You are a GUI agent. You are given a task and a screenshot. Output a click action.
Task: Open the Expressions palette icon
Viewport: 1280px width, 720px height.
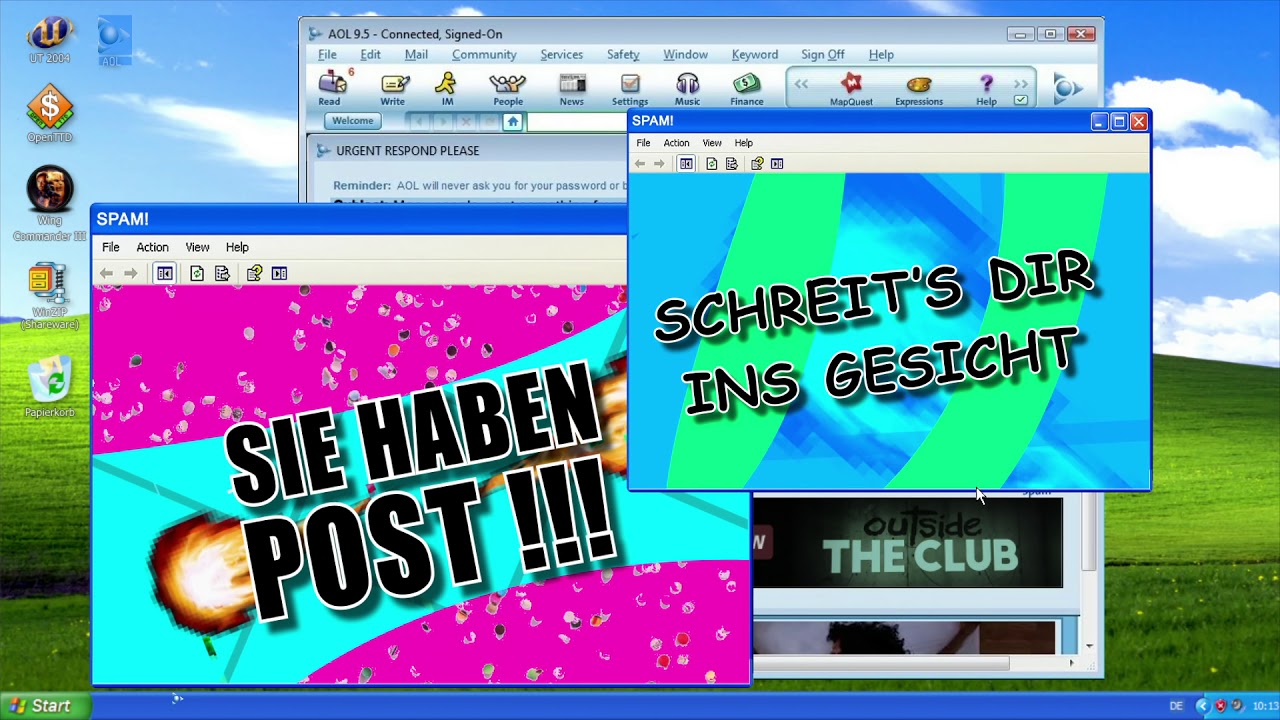point(919,88)
